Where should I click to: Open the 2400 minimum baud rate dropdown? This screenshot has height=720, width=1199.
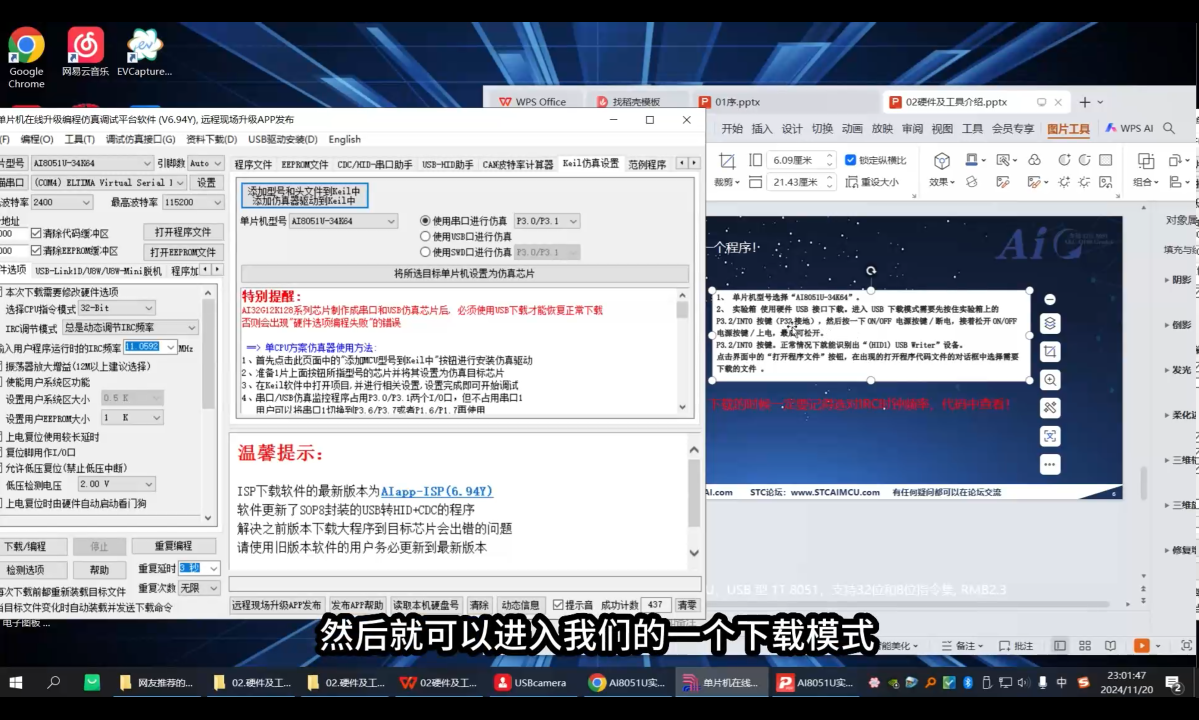(61, 203)
